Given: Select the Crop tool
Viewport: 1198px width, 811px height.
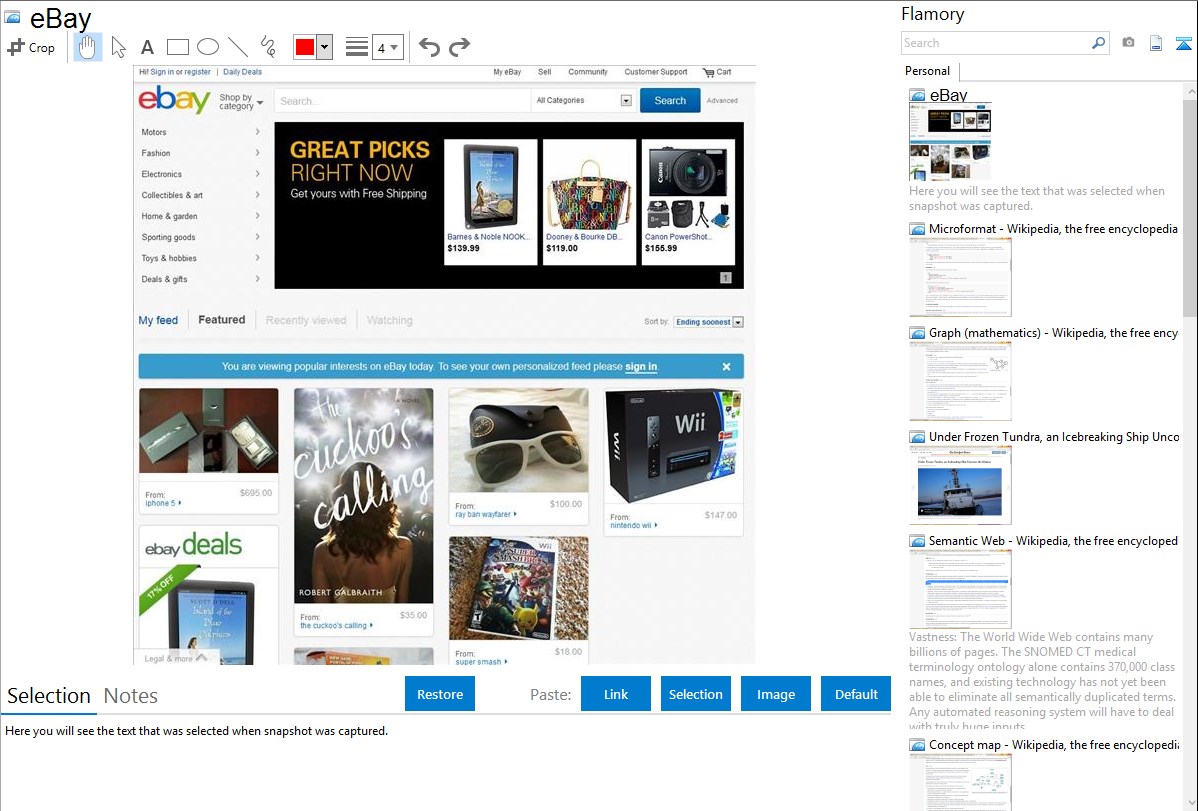Looking at the screenshot, I should [31, 47].
